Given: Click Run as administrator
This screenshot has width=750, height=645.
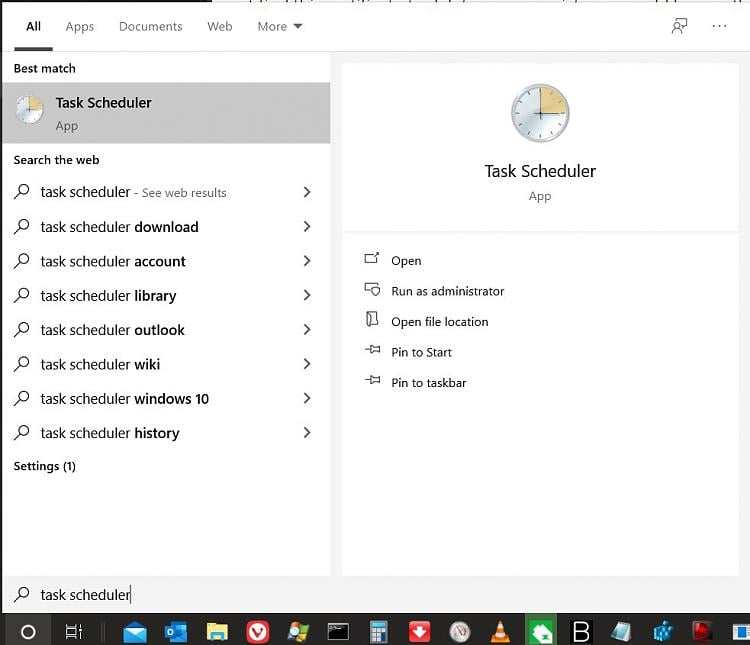Looking at the screenshot, I should (x=447, y=291).
